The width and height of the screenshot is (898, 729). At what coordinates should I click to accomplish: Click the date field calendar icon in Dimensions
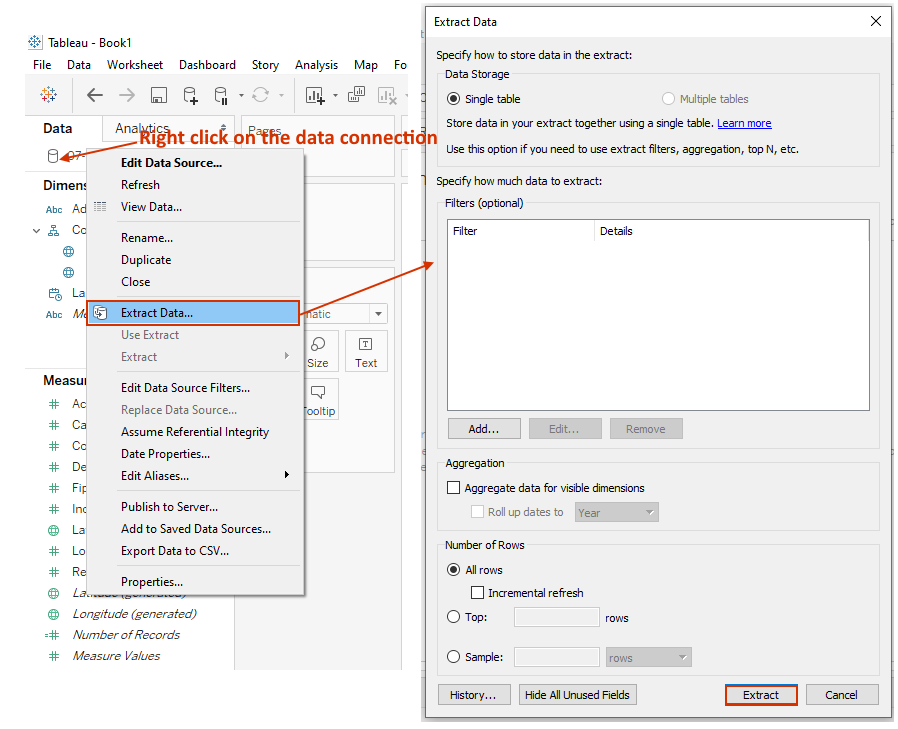click(55, 294)
